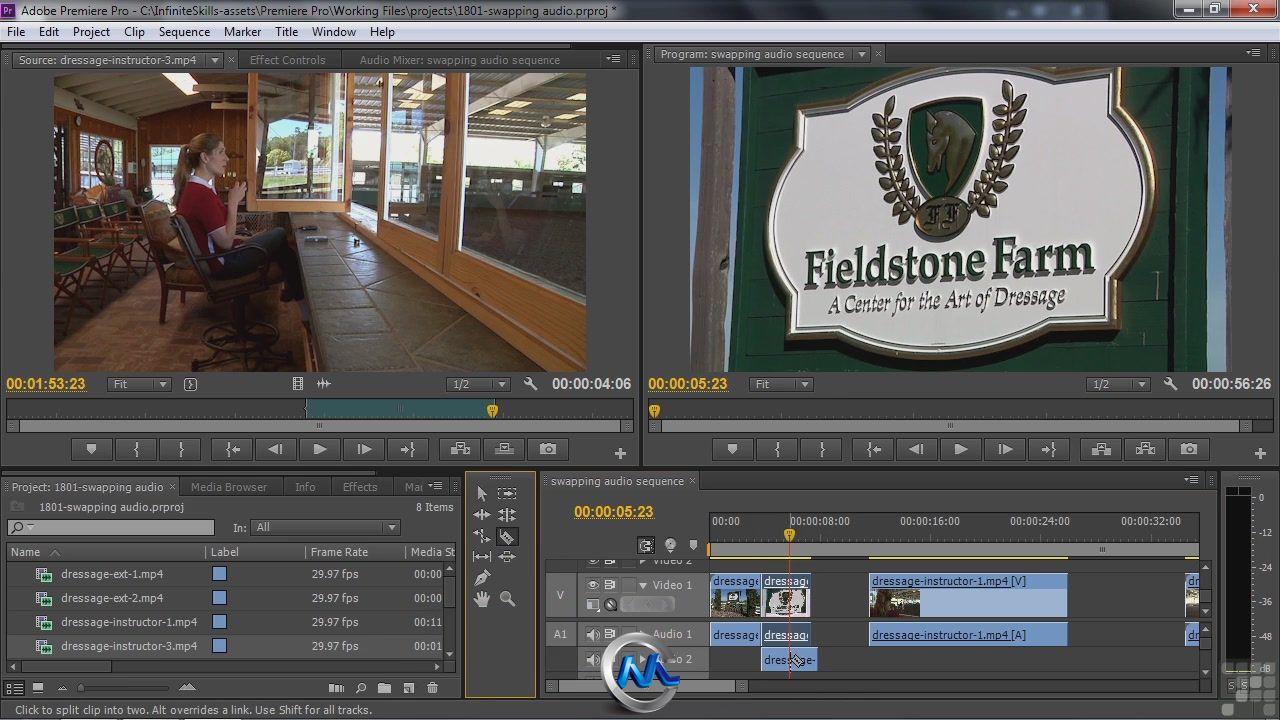This screenshot has height=720, width=1280.
Task: Open the Marker menu
Action: [242, 32]
